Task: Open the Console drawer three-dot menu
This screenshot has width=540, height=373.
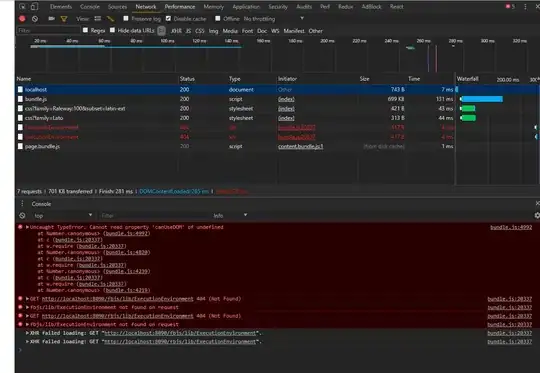Action: (22, 204)
